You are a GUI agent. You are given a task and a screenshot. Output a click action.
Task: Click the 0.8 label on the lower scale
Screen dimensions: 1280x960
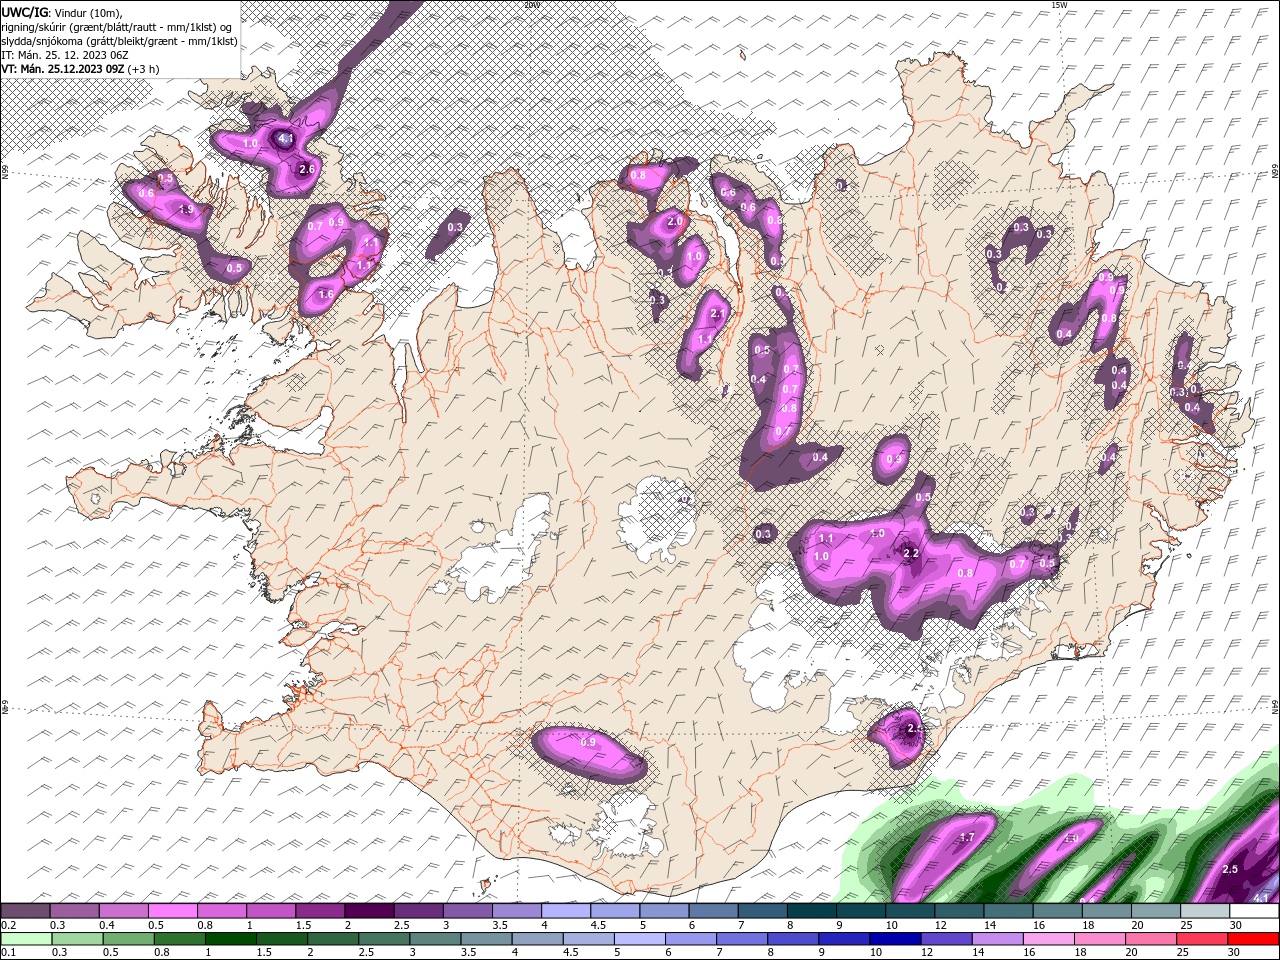pyautogui.click(x=161, y=952)
